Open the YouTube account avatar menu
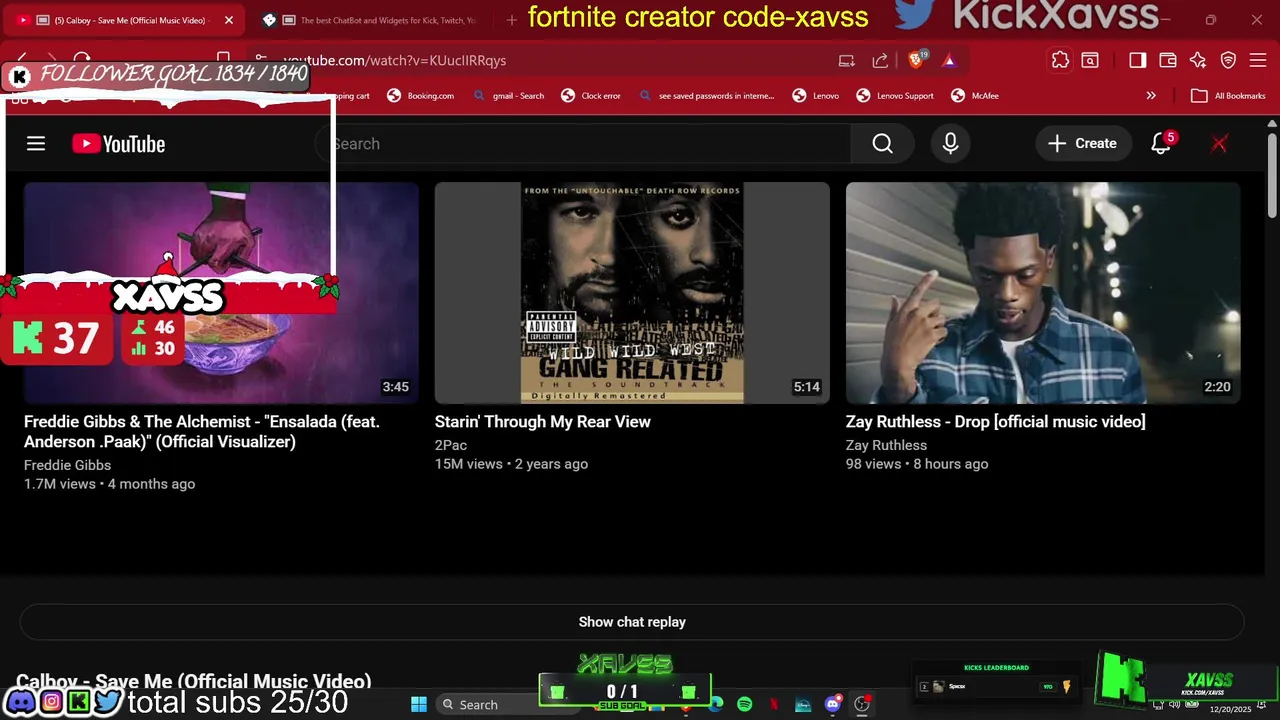Image resolution: width=1280 pixels, height=720 pixels. pyautogui.click(x=1219, y=144)
